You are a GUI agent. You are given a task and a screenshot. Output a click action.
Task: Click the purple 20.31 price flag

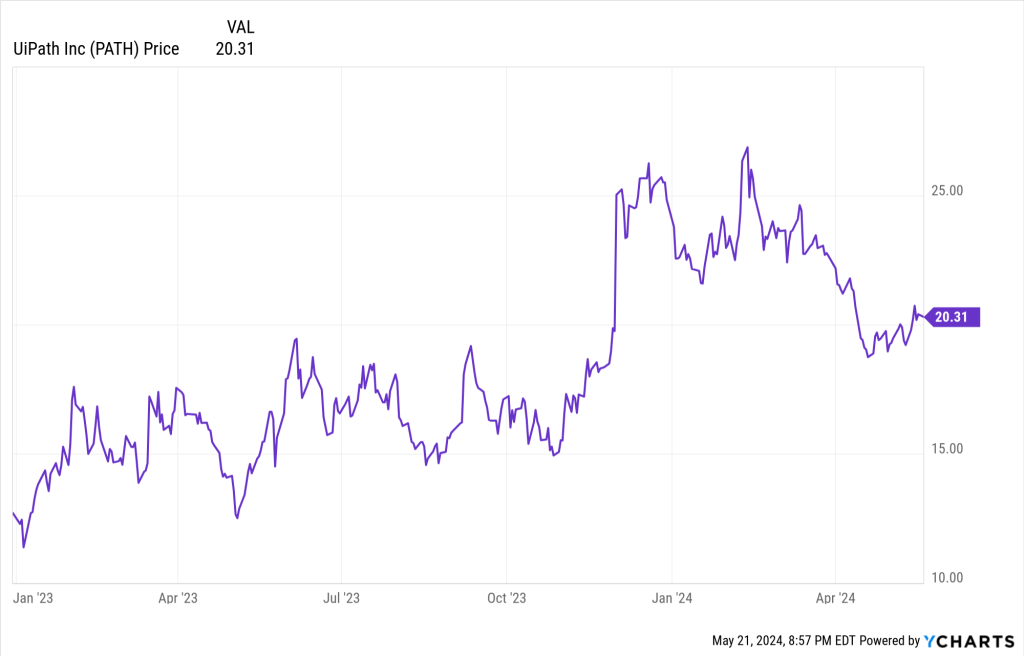[x=952, y=317]
